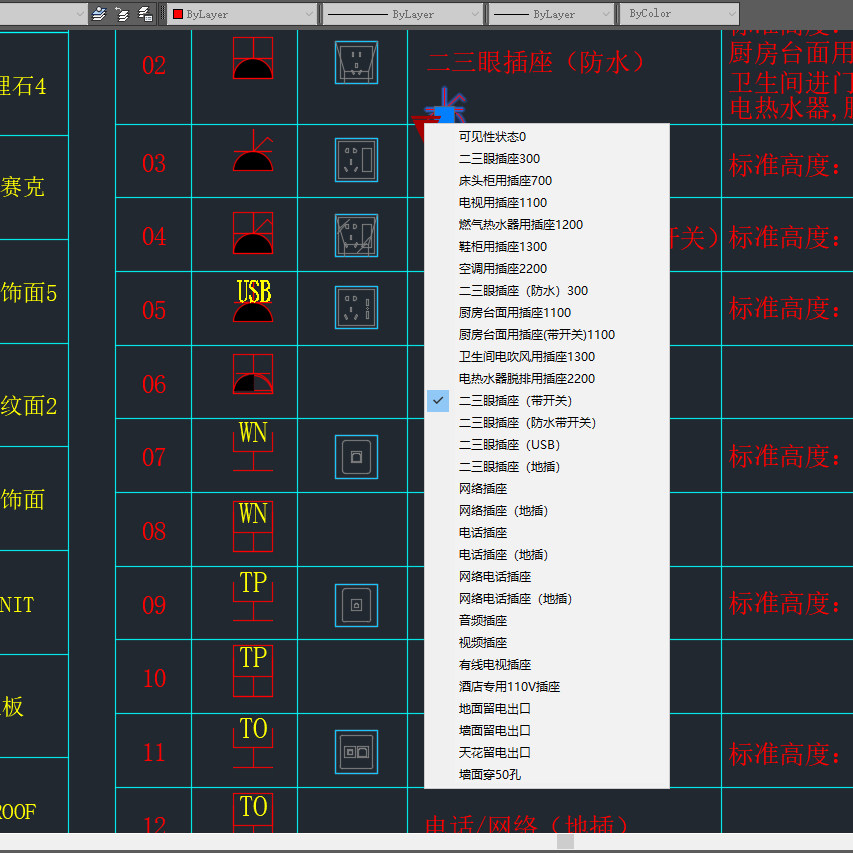Choose 卫生间电吹风用插座1300 option

coord(547,357)
